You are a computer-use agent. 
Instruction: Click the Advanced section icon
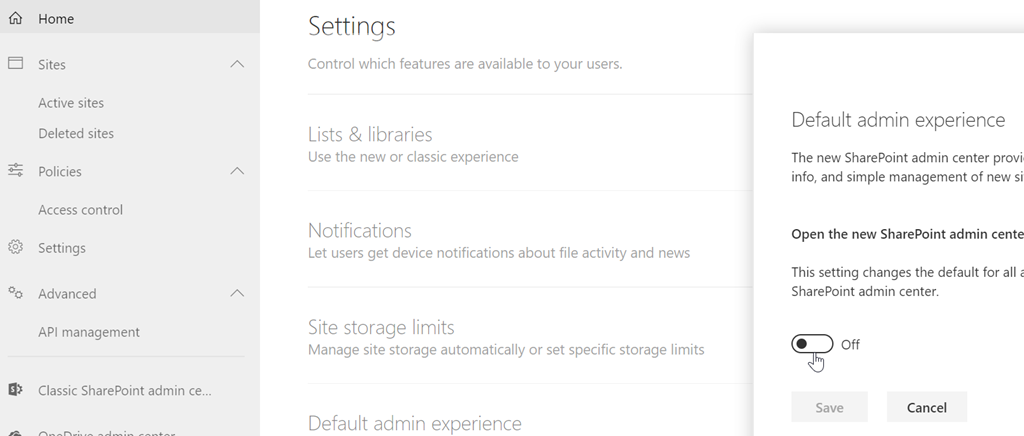click(15, 293)
